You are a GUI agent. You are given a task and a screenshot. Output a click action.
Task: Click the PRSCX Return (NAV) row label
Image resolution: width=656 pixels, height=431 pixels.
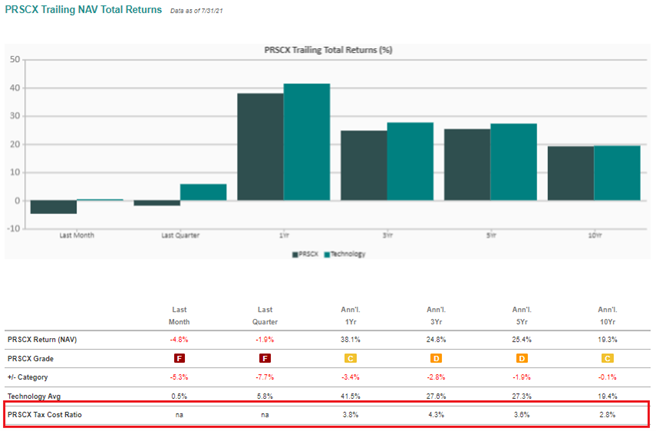click(x=42, y=340)
